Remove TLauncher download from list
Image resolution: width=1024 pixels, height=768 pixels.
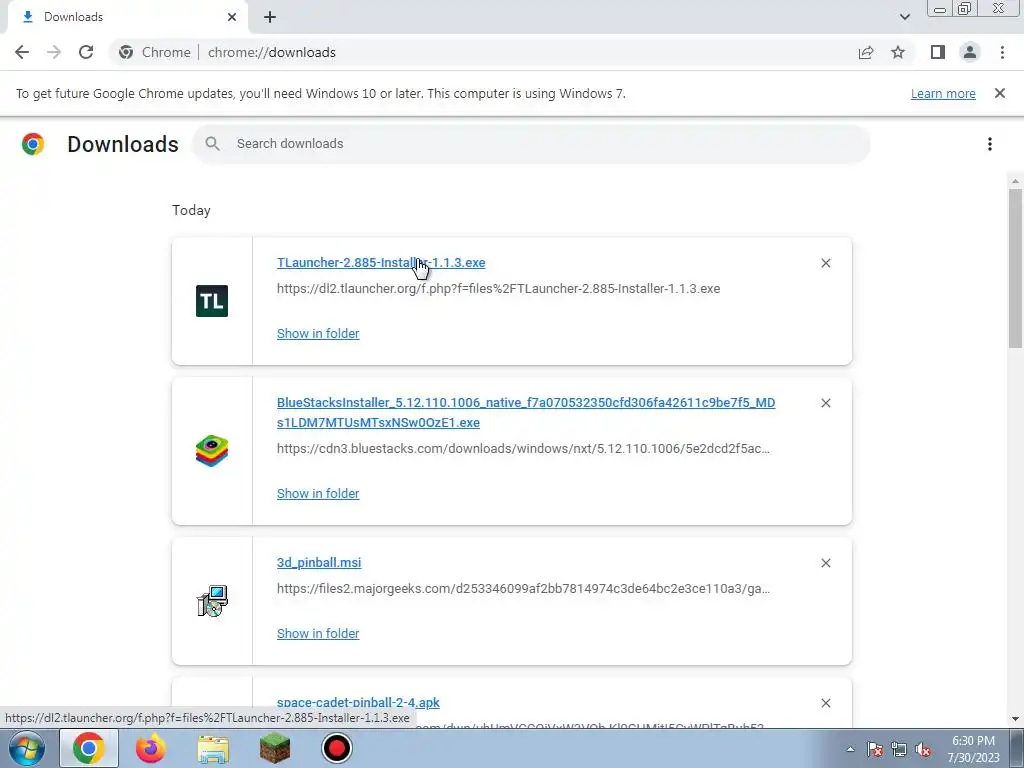click(825, 263)
